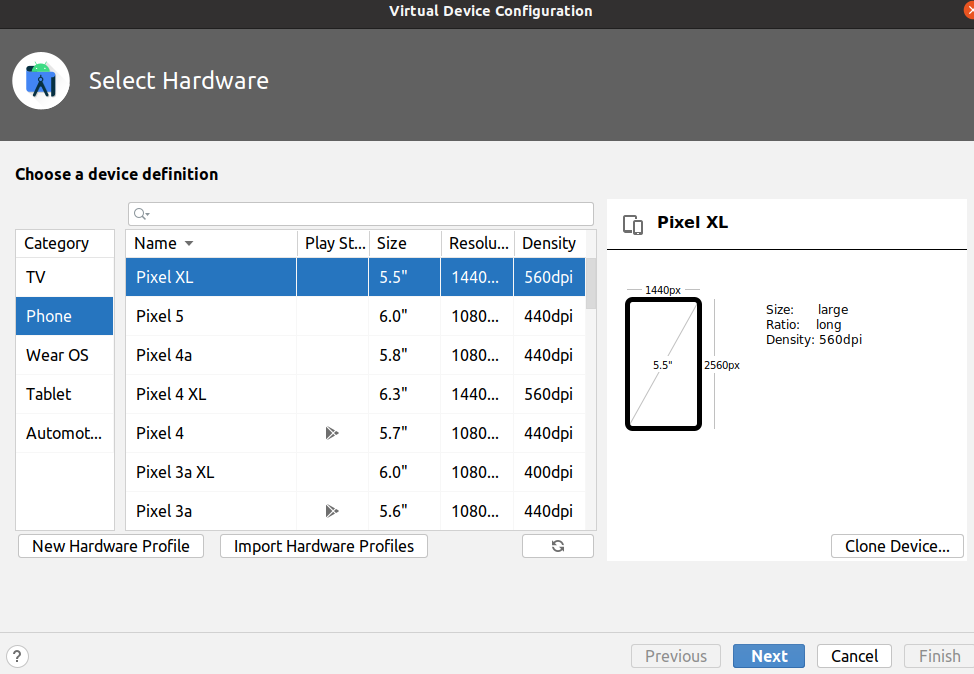The width and height of the screenshot is (974, 674).
Task: Open the help question mark icon
Action: (17, 656)
